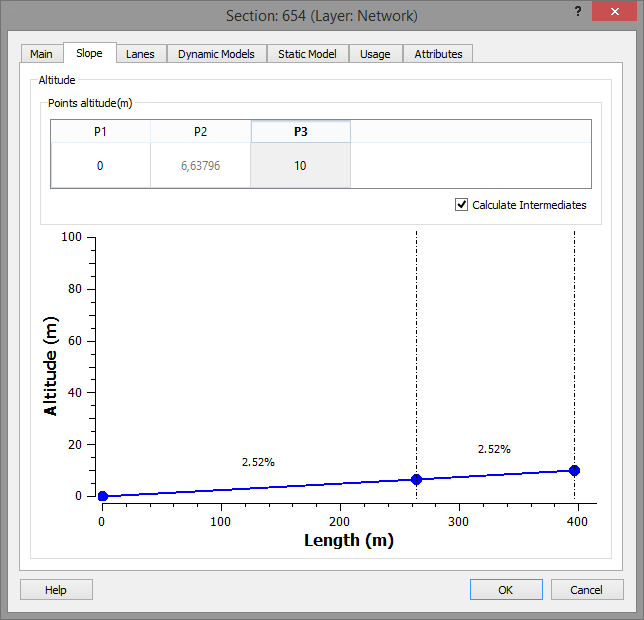Viewport: 644px width, 620px height.
Task: Confirm with the OK button
Action: coord(505,590)
